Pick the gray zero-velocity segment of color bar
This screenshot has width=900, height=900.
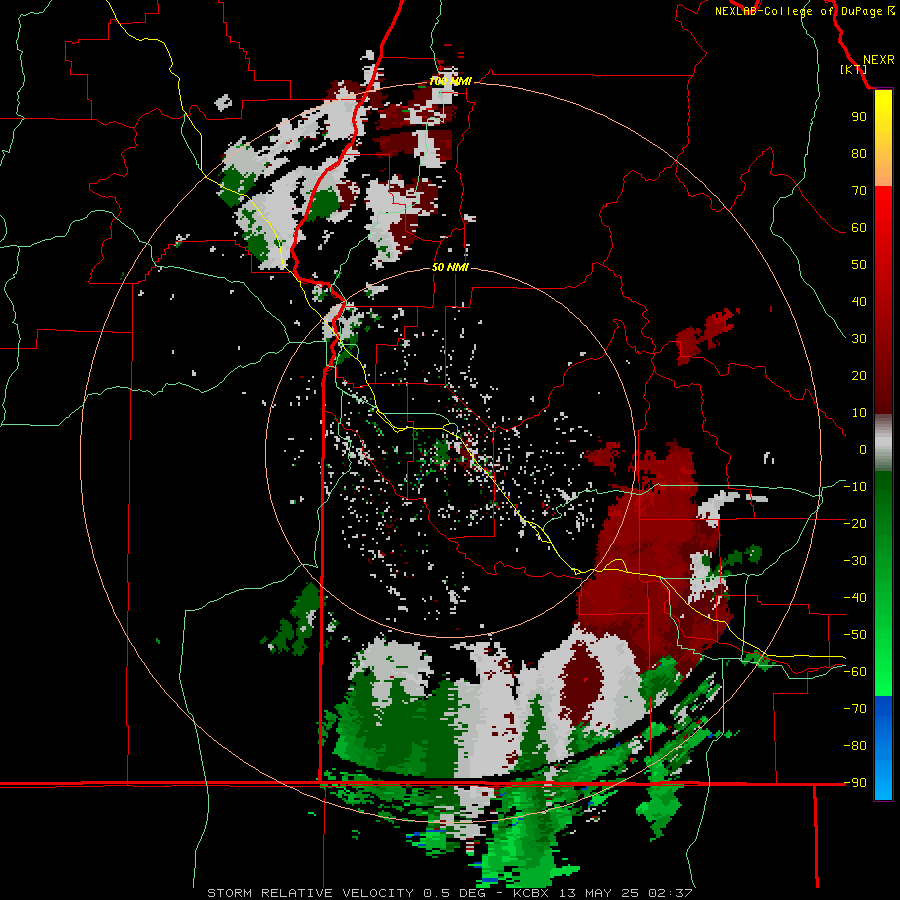pyautogui.click(x=883, y=442)
